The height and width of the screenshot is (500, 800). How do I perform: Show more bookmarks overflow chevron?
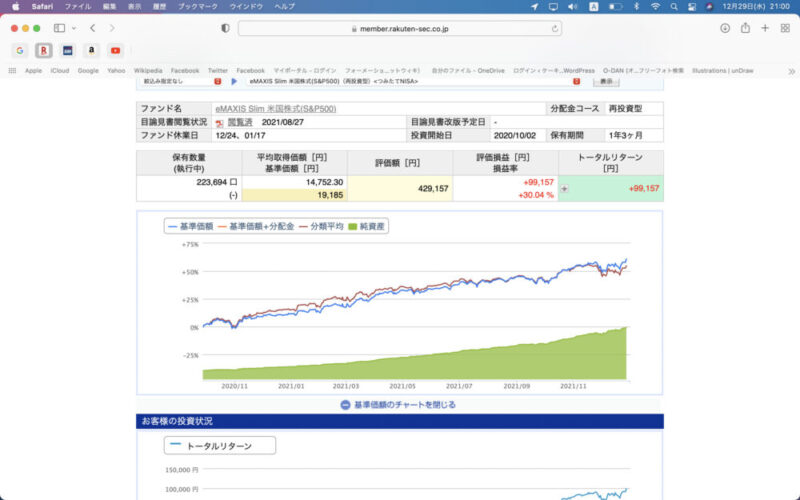791,71
